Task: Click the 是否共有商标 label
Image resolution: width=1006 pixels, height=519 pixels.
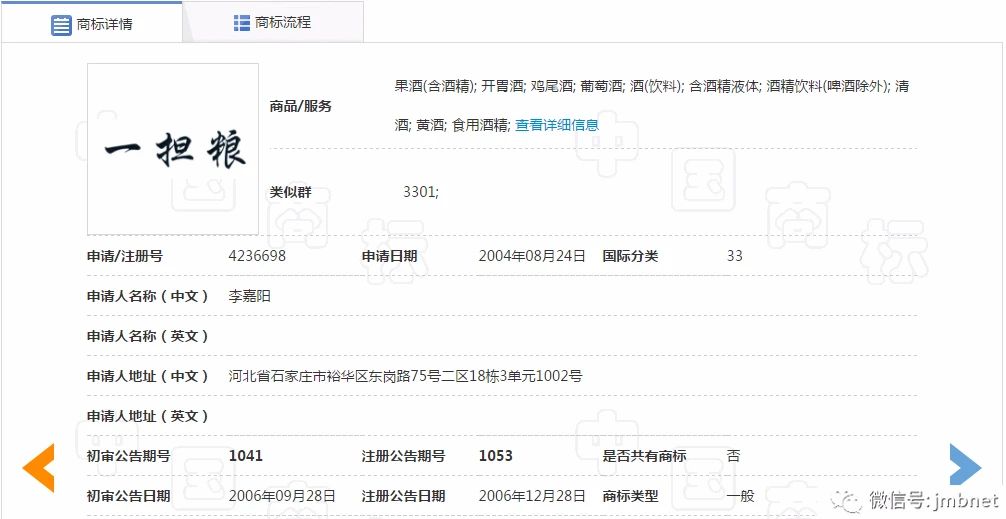Action: click(644, 456)
